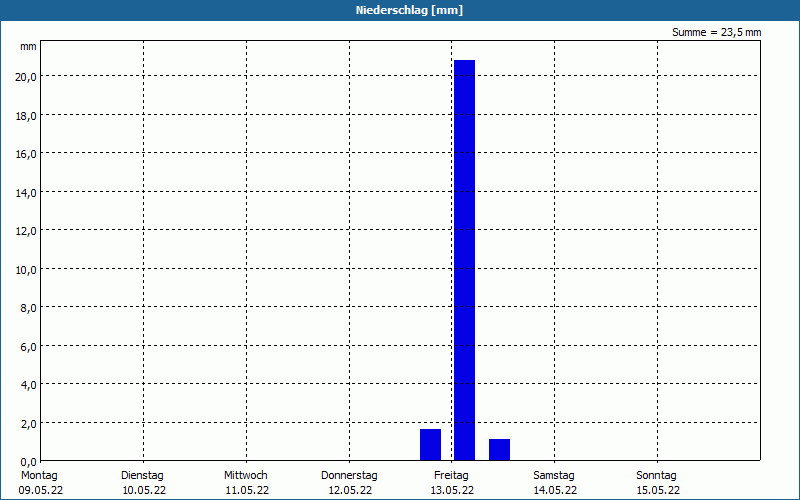Click the 'Niederschlag [mm]' title
Screen dimensions: 800x500
[409, 10]
